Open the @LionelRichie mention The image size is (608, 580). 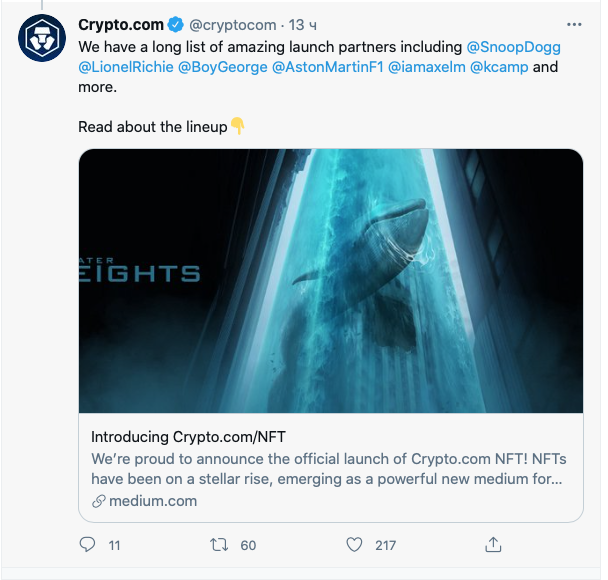pos(125,67)
